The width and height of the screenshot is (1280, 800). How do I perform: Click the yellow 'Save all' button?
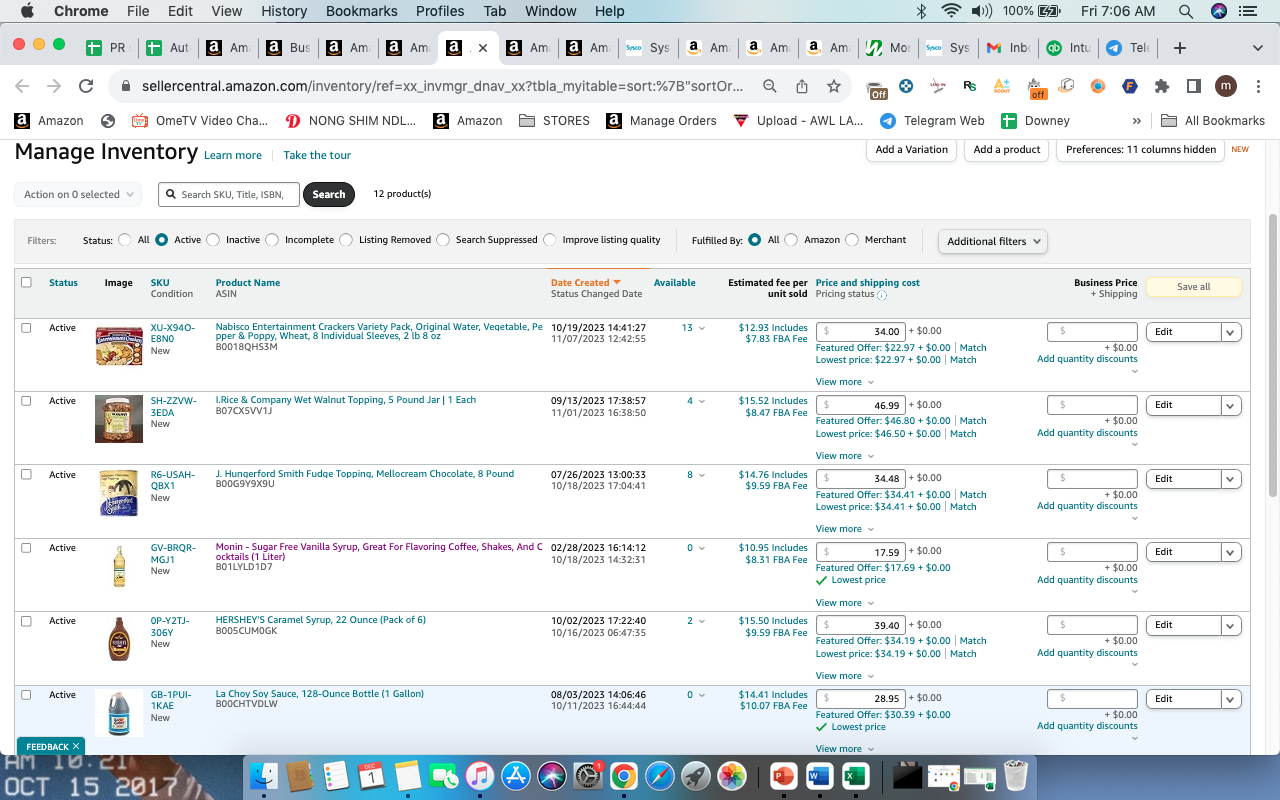point(1193,287)
